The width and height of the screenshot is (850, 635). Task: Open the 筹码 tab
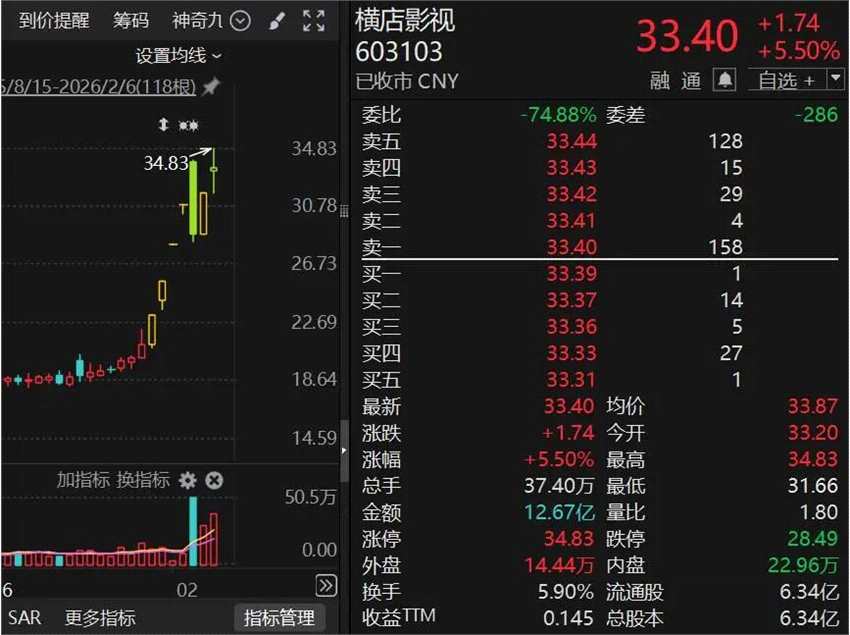pyautogui.click(x=131, y=21)
